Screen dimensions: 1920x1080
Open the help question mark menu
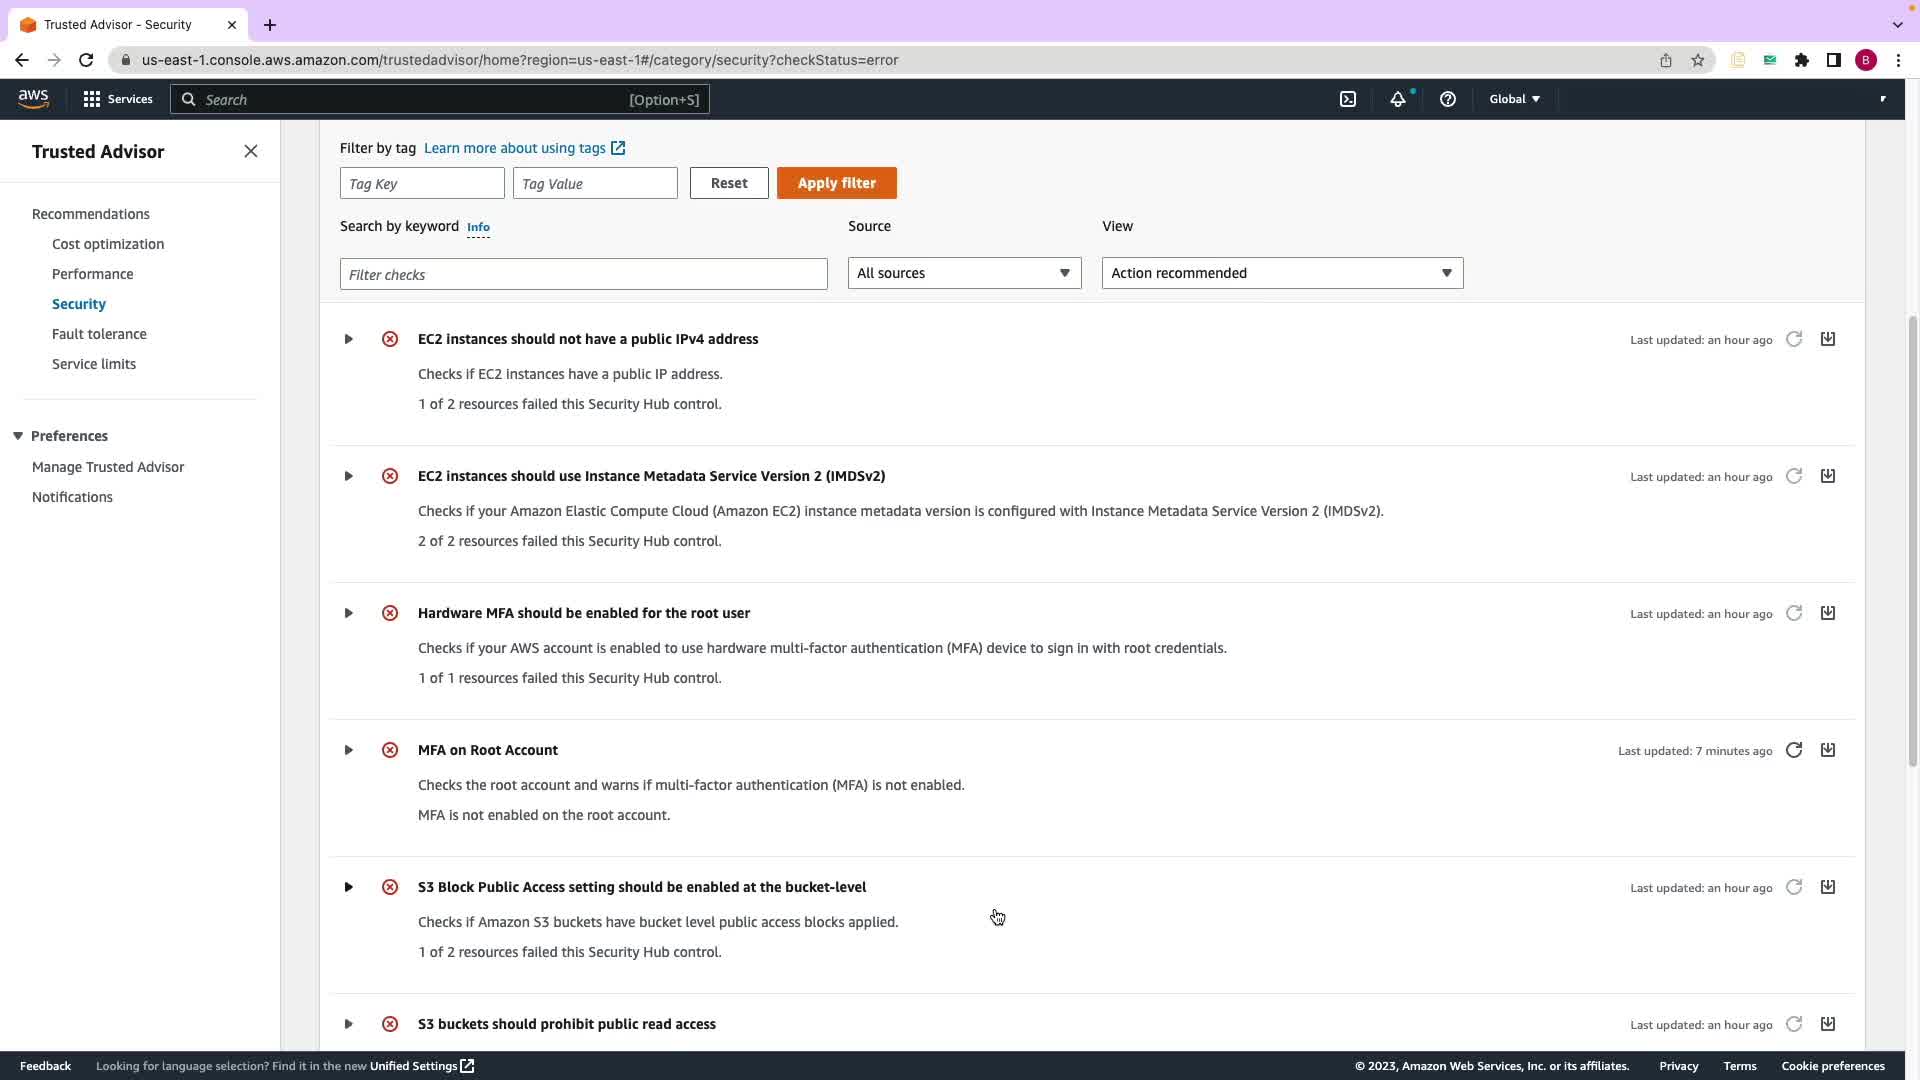tap(1448, 99)
